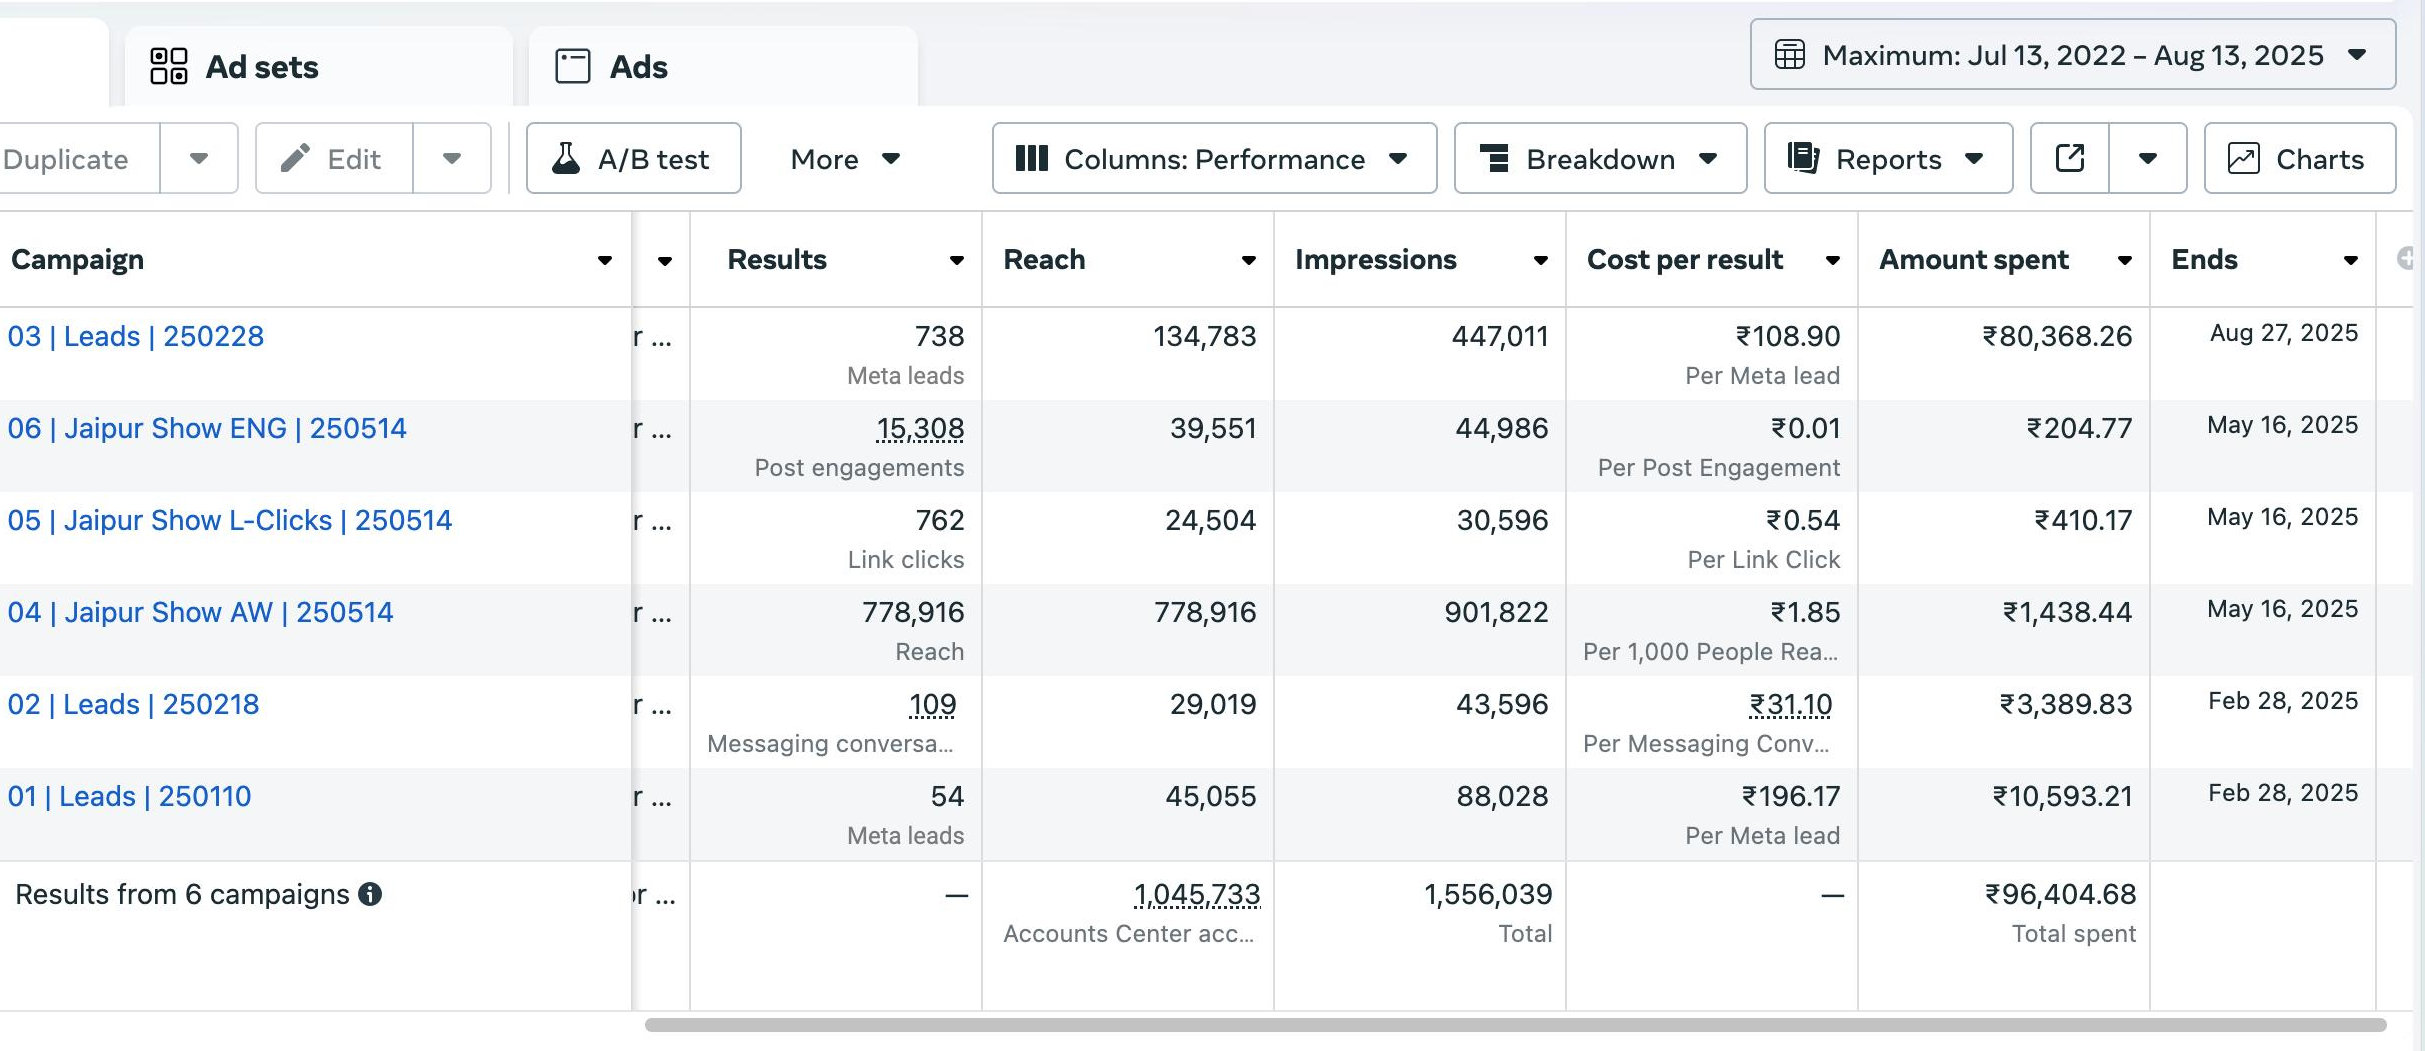The height and width of the screenshot is (1051, 2425).
Task: Switch to the Ads tab
Action: pyautogui.click(x=638, y=67)
